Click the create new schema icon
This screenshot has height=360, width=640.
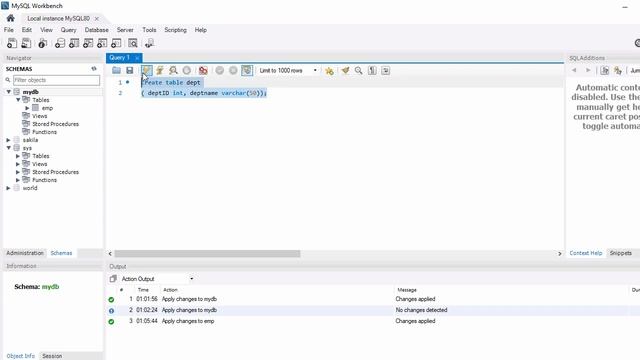pyautogui.click(x=60, y=43)
